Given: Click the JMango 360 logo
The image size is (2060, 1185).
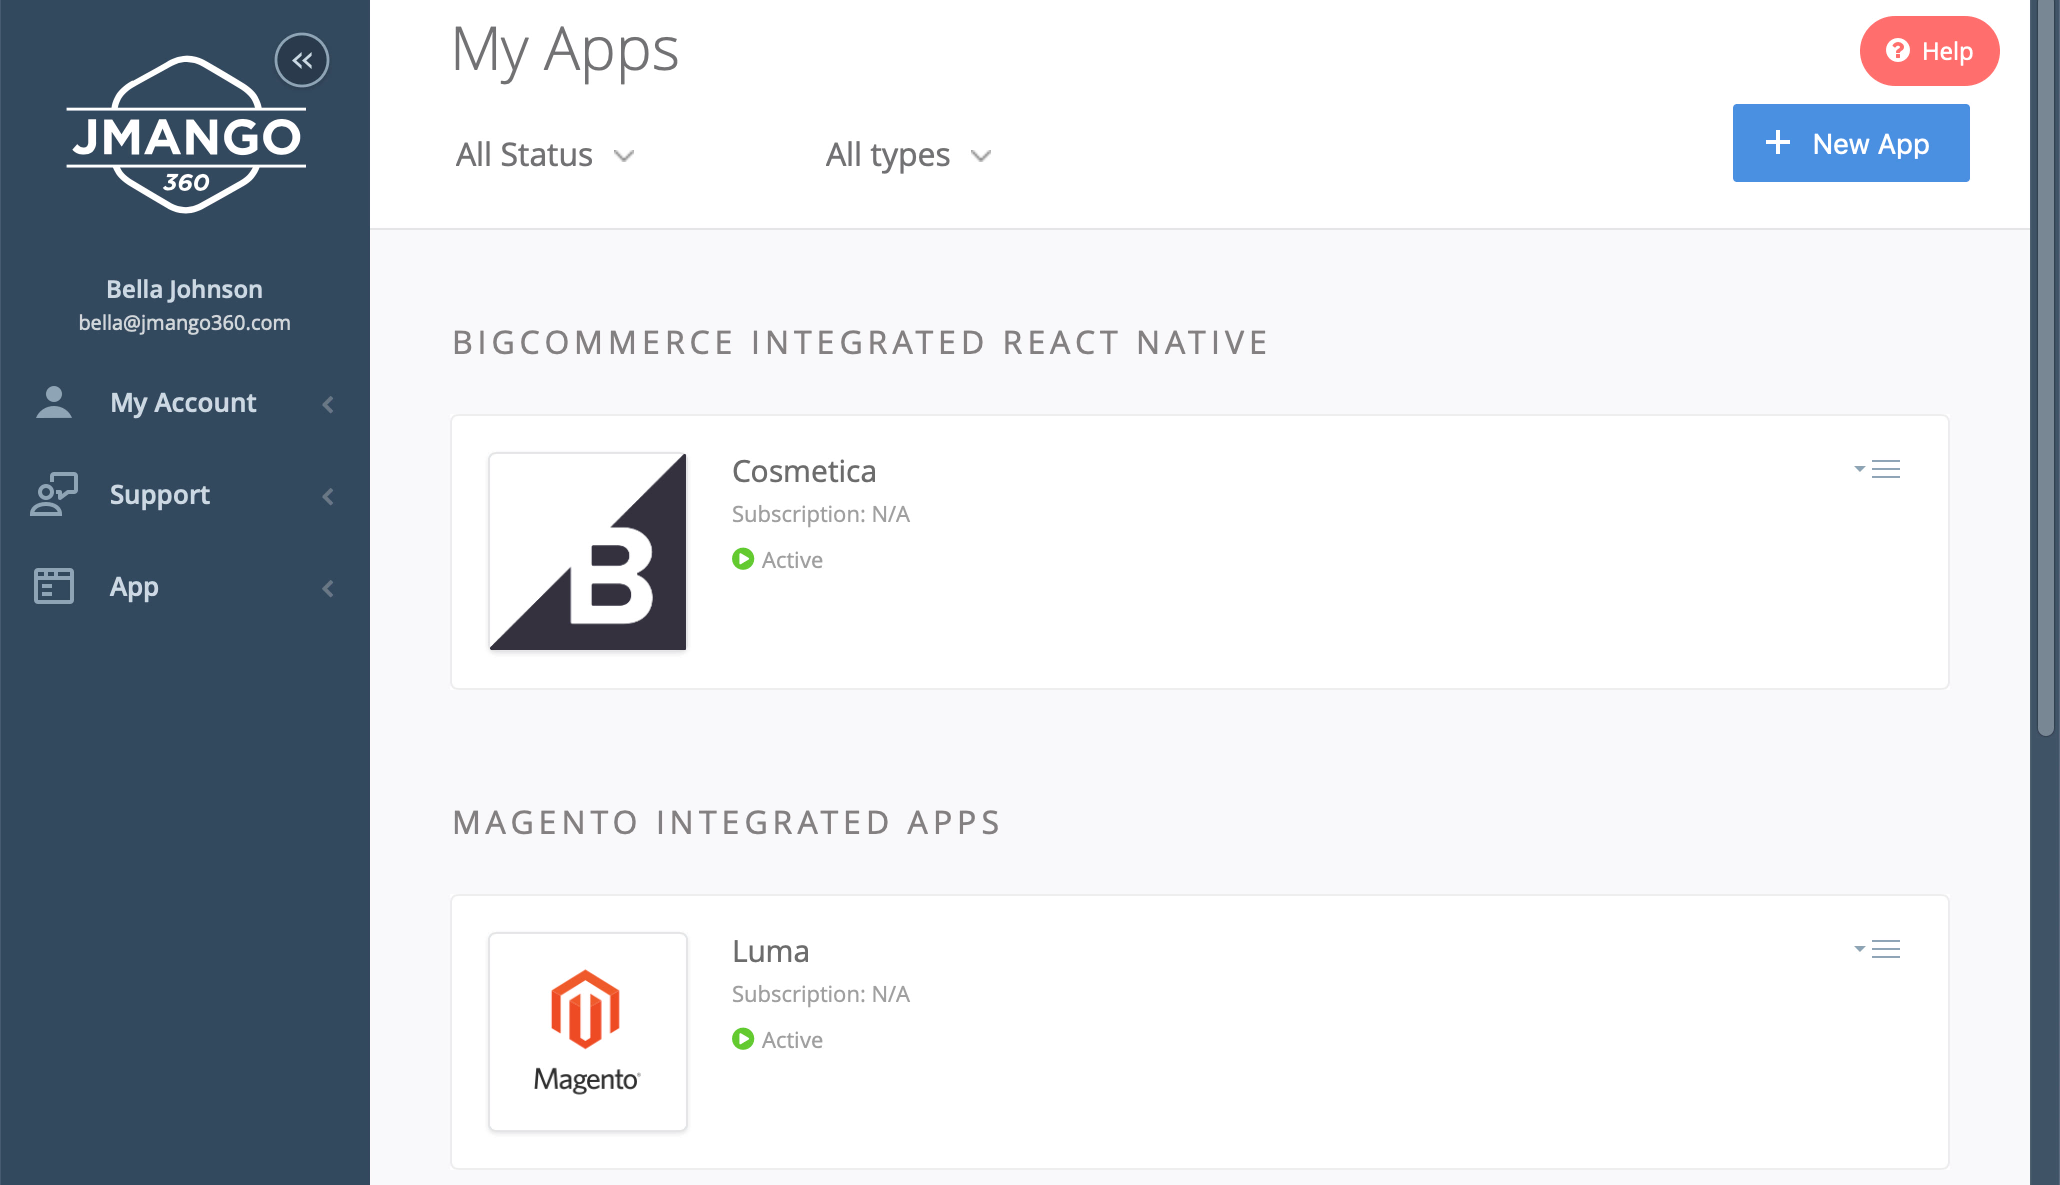Looking at the screenshot, I should tap(186, 136).
